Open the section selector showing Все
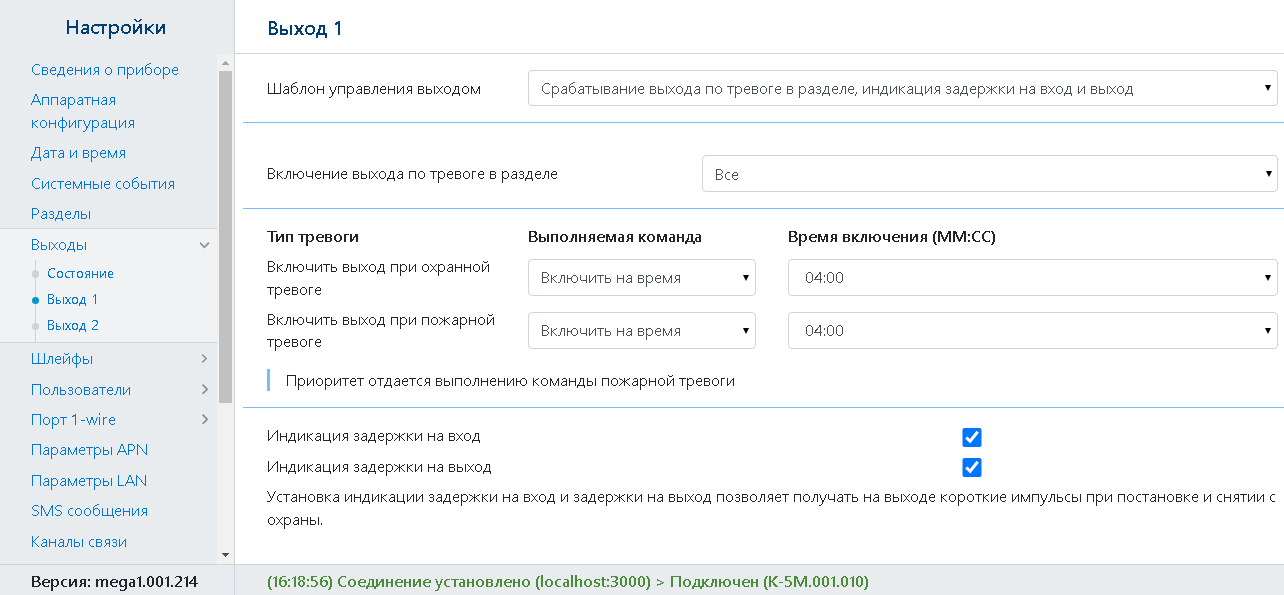The image size is (1284, 595). 990,174
